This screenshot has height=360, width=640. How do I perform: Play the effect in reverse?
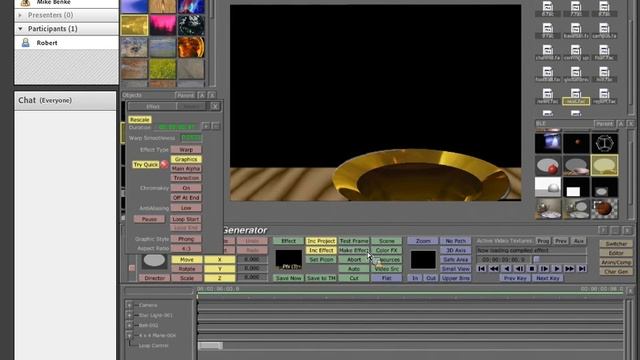click(x=507, y=269)
